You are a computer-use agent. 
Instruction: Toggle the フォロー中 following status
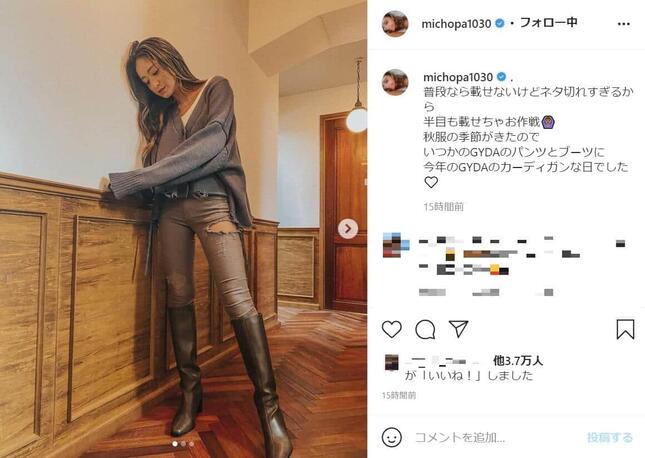[549, 23]
